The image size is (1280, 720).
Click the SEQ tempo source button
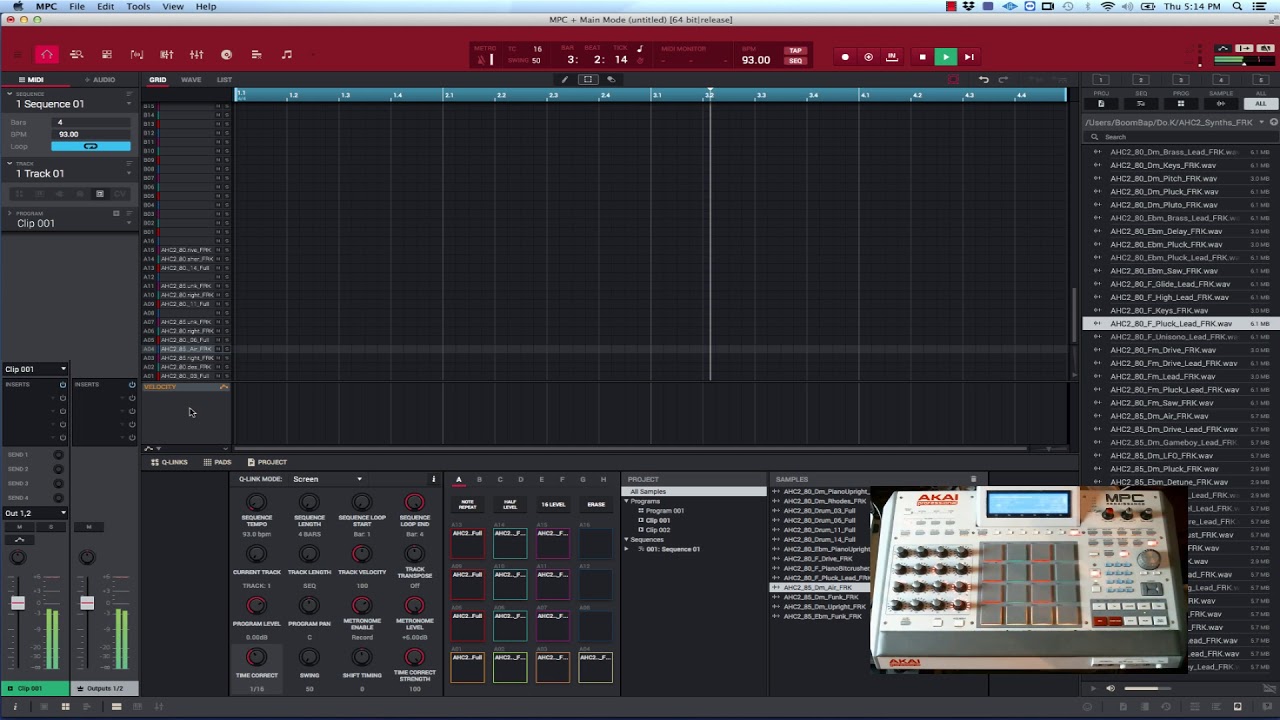tap(795, 60)
